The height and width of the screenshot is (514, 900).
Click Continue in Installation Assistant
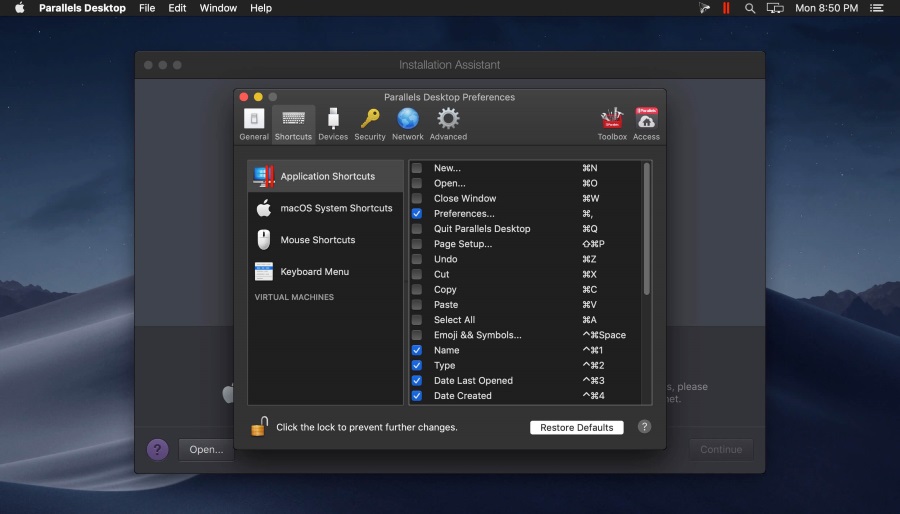point(721,450)
